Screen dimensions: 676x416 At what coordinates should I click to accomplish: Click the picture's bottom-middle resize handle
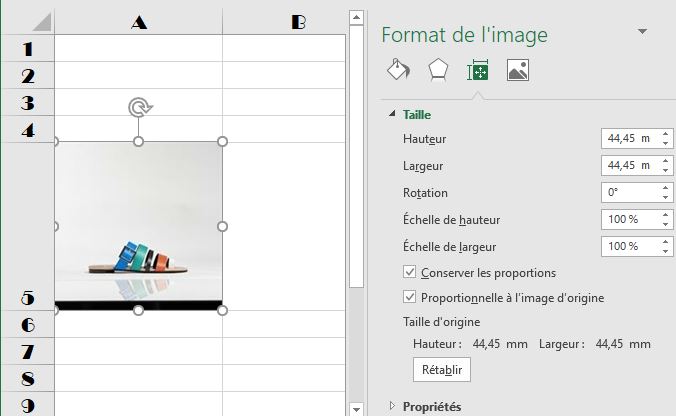point(138,310)
